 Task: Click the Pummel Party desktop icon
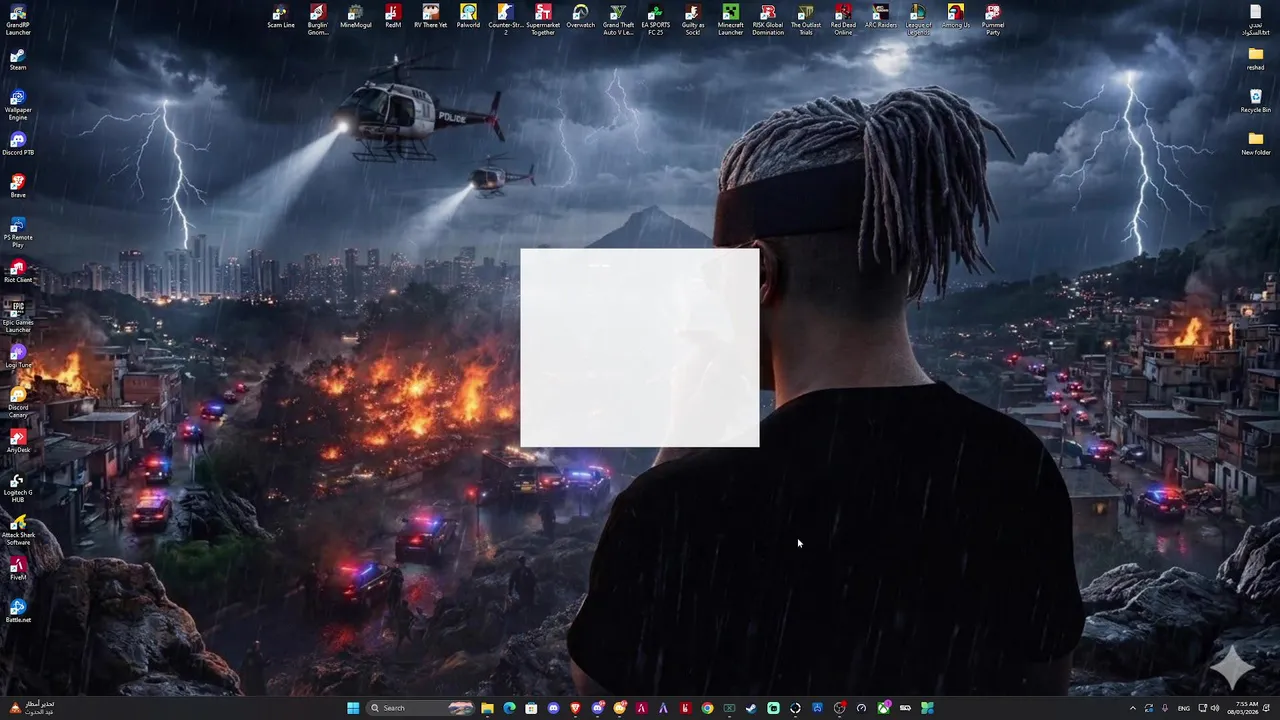993,20
